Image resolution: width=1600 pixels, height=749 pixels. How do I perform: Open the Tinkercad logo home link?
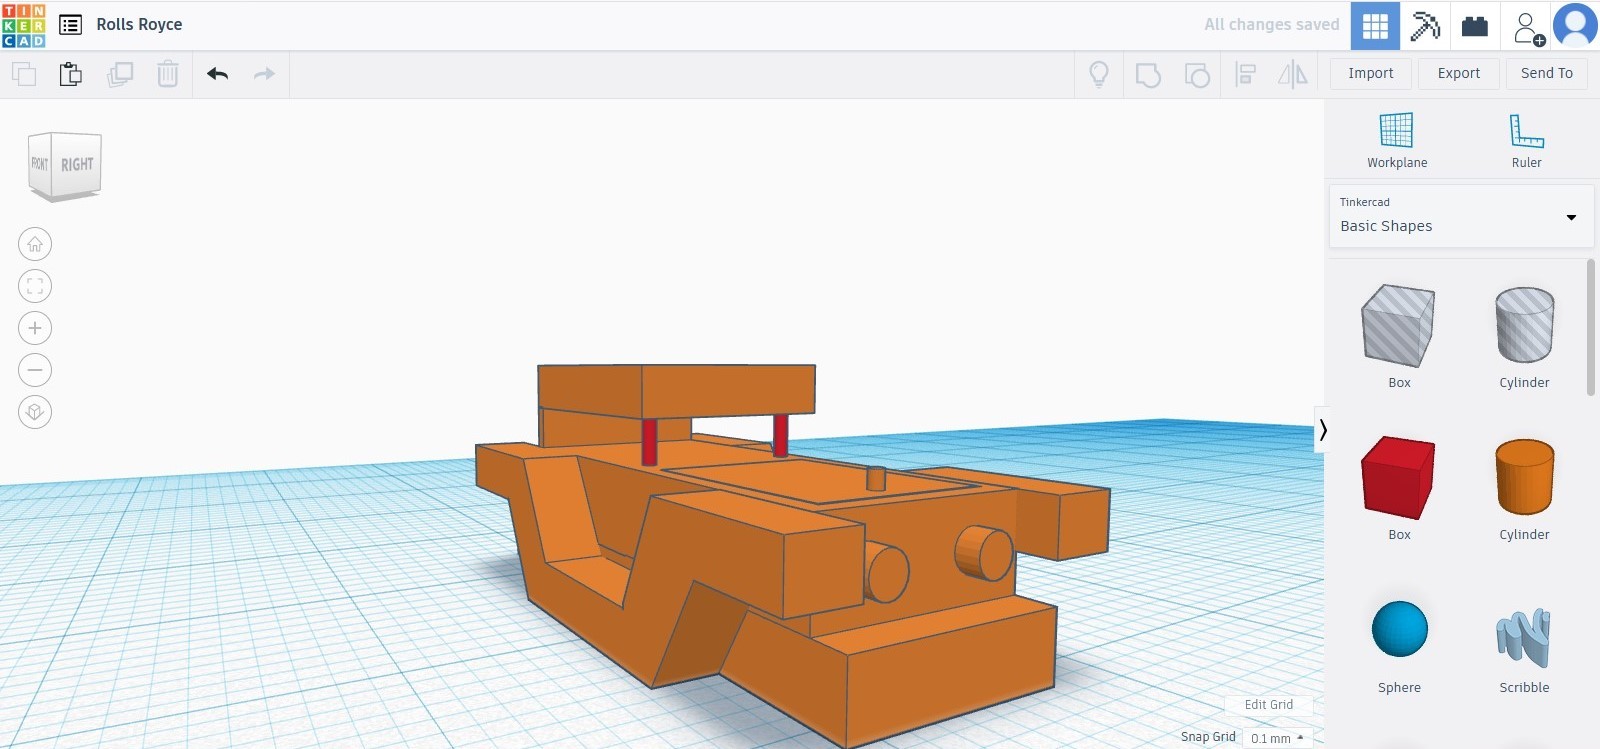24,25
